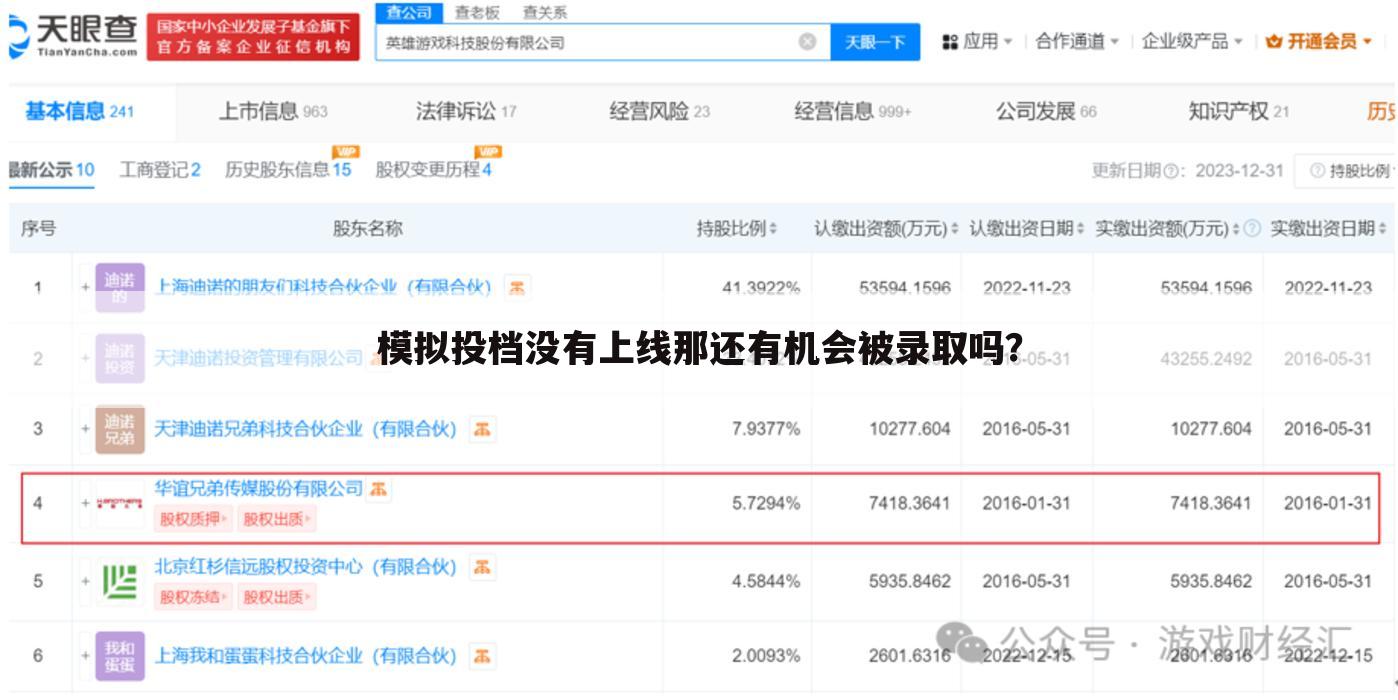The height and width of the screenshot is (700, 1398).
Task: Open 上海我和蛋蛋科技合伙企业 link
Action: (x=305, y=656)
